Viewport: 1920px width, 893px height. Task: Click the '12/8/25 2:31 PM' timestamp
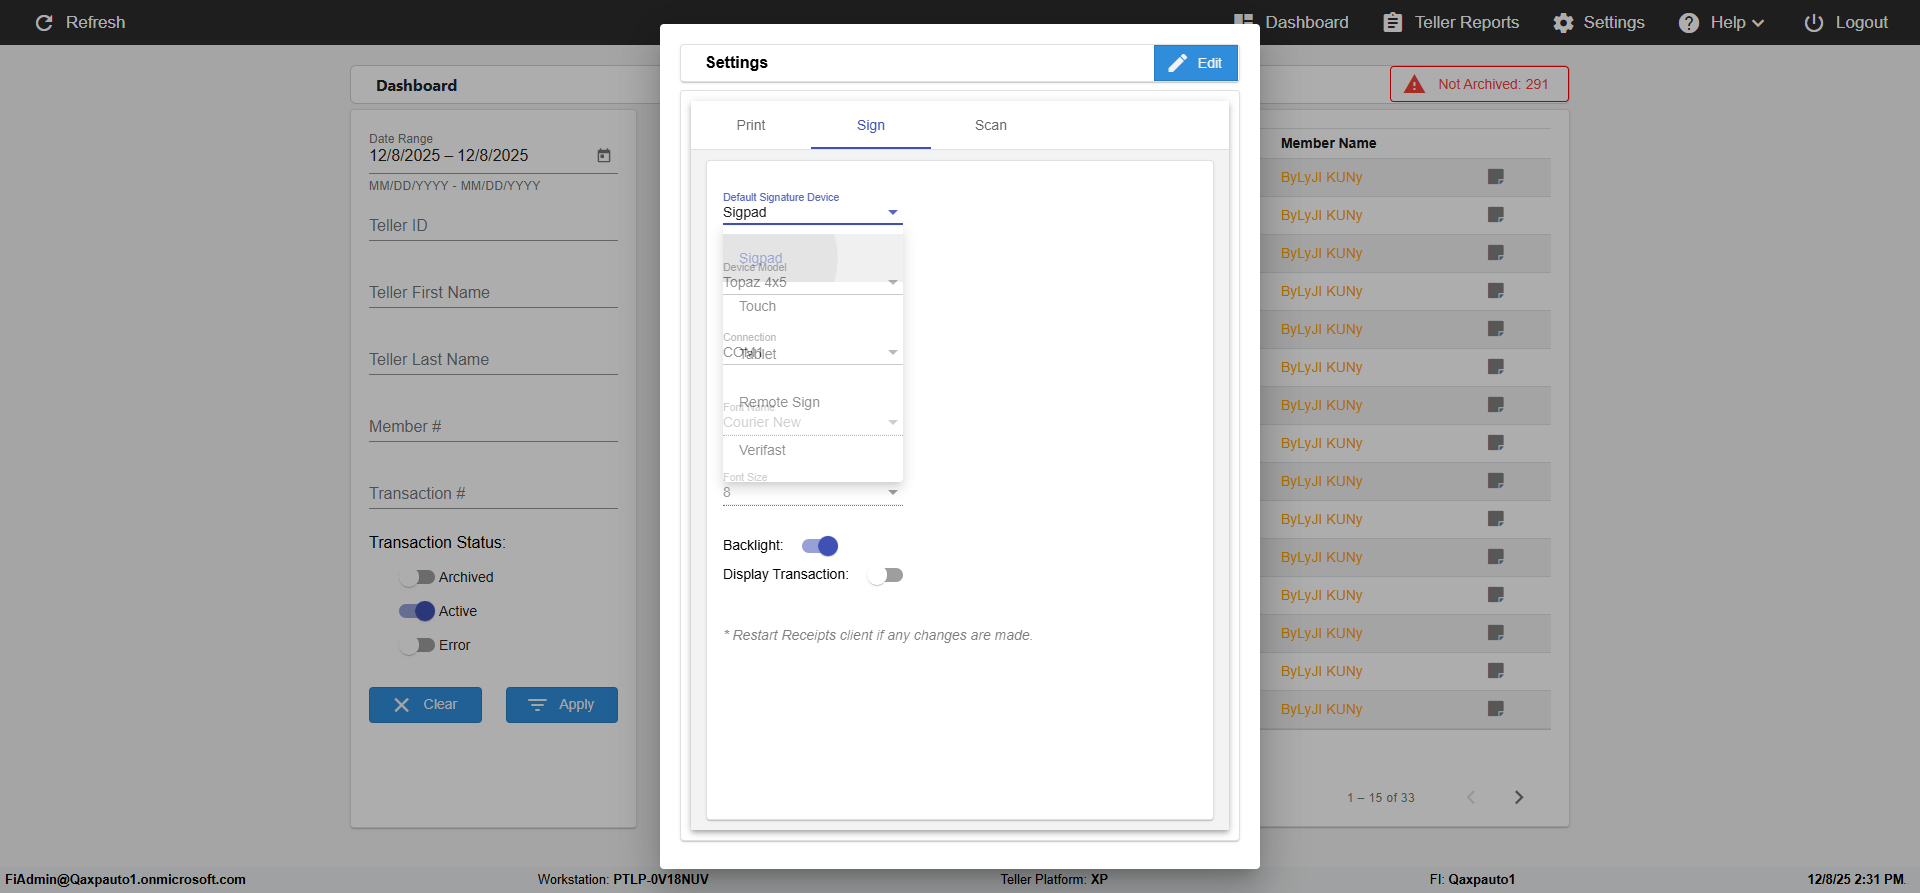(1856, 880)
